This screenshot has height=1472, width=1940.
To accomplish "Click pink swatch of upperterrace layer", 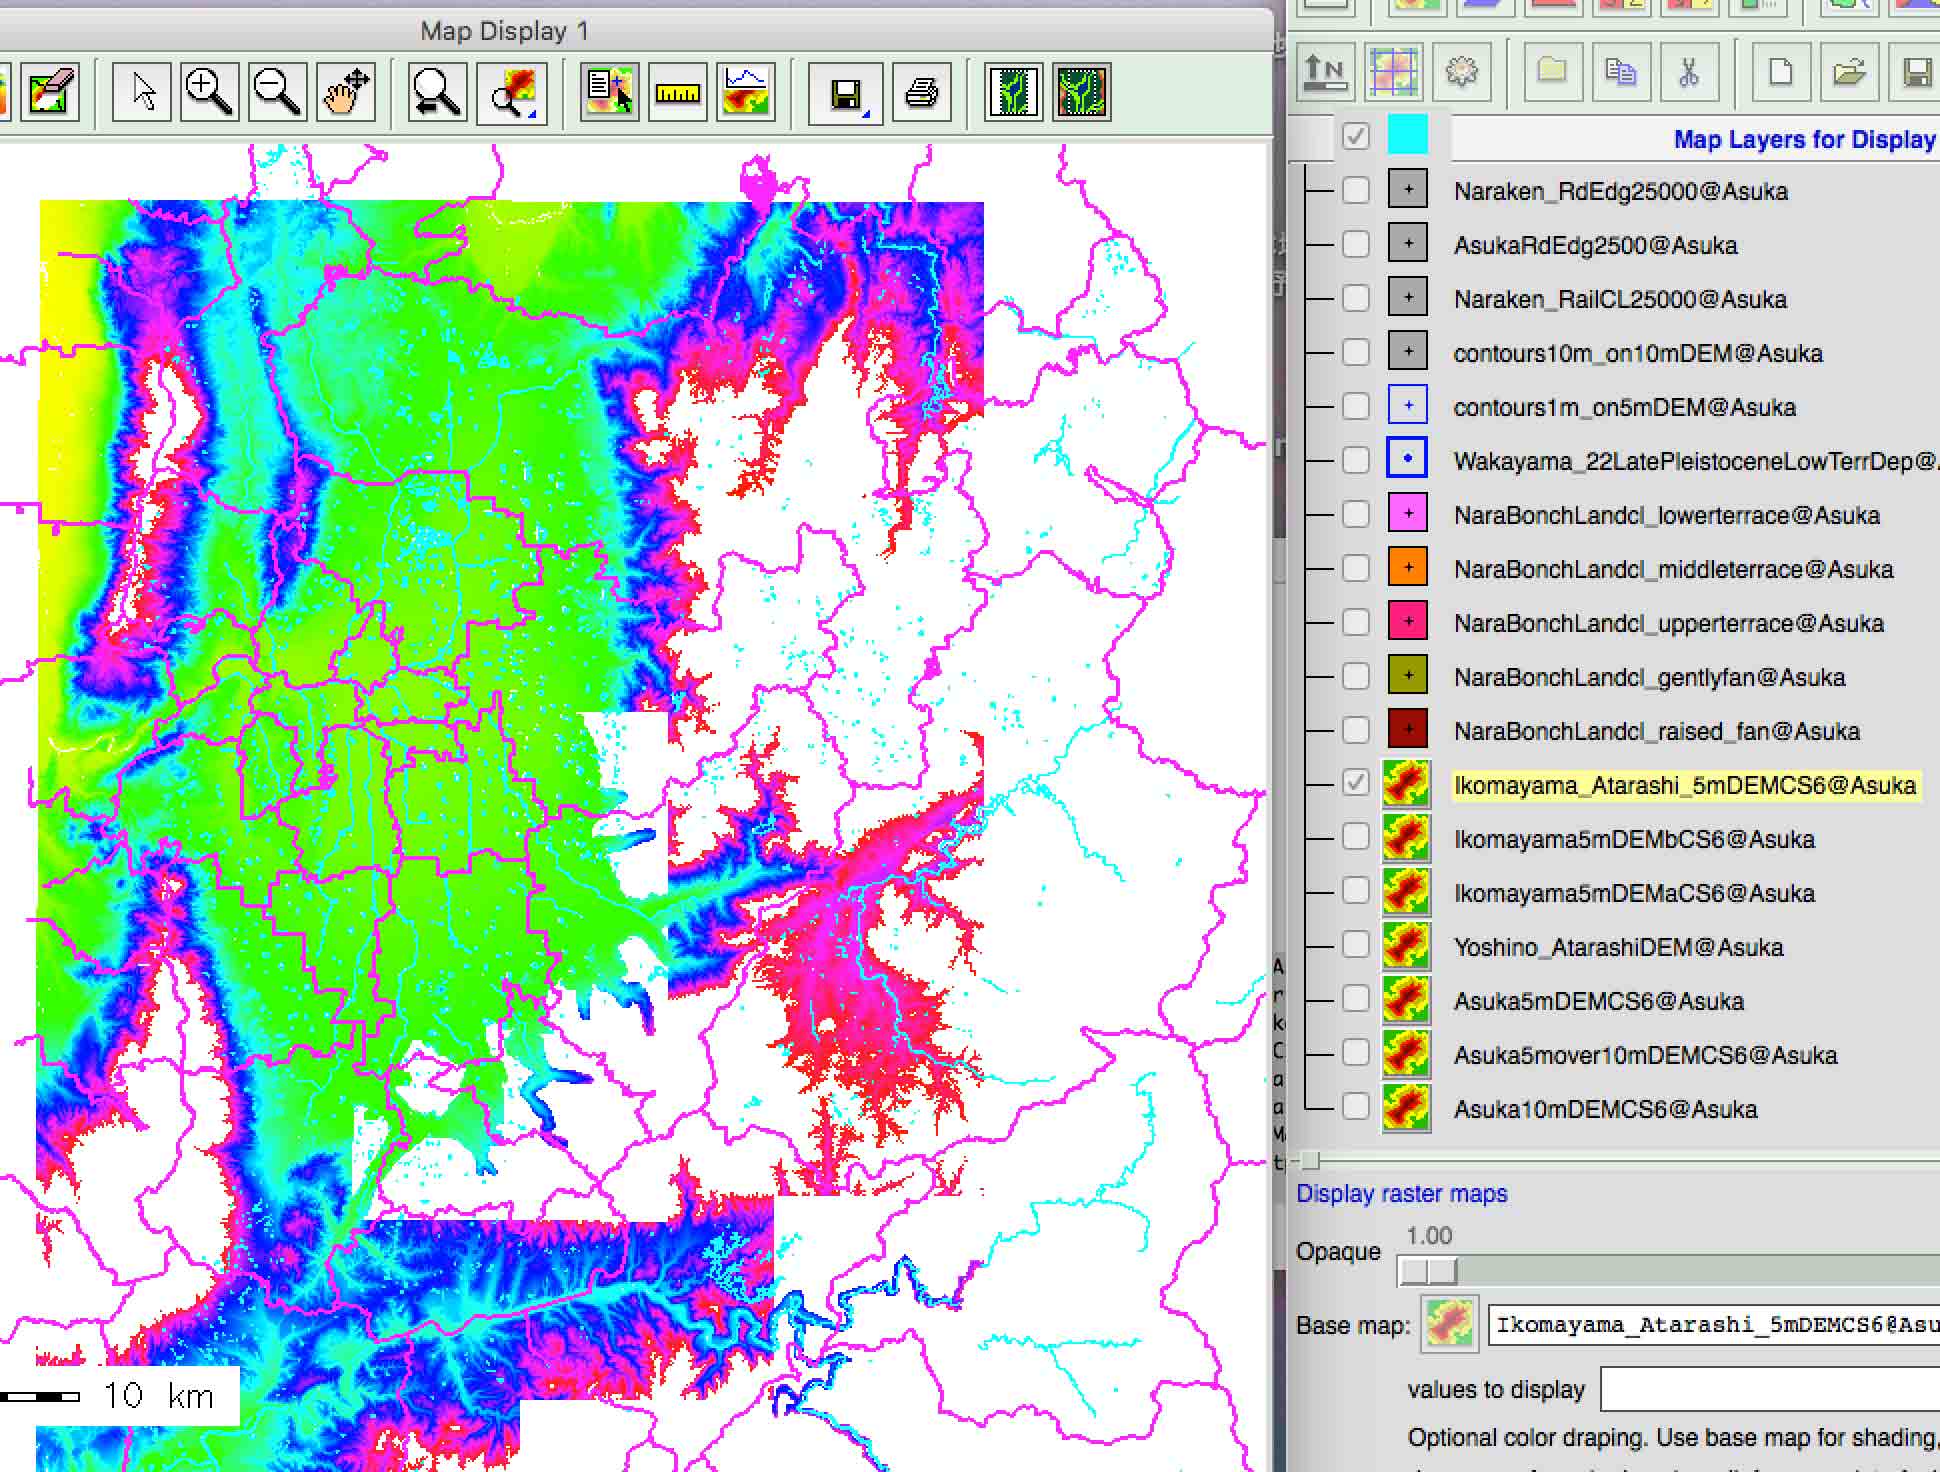I will pos(1408,622).
